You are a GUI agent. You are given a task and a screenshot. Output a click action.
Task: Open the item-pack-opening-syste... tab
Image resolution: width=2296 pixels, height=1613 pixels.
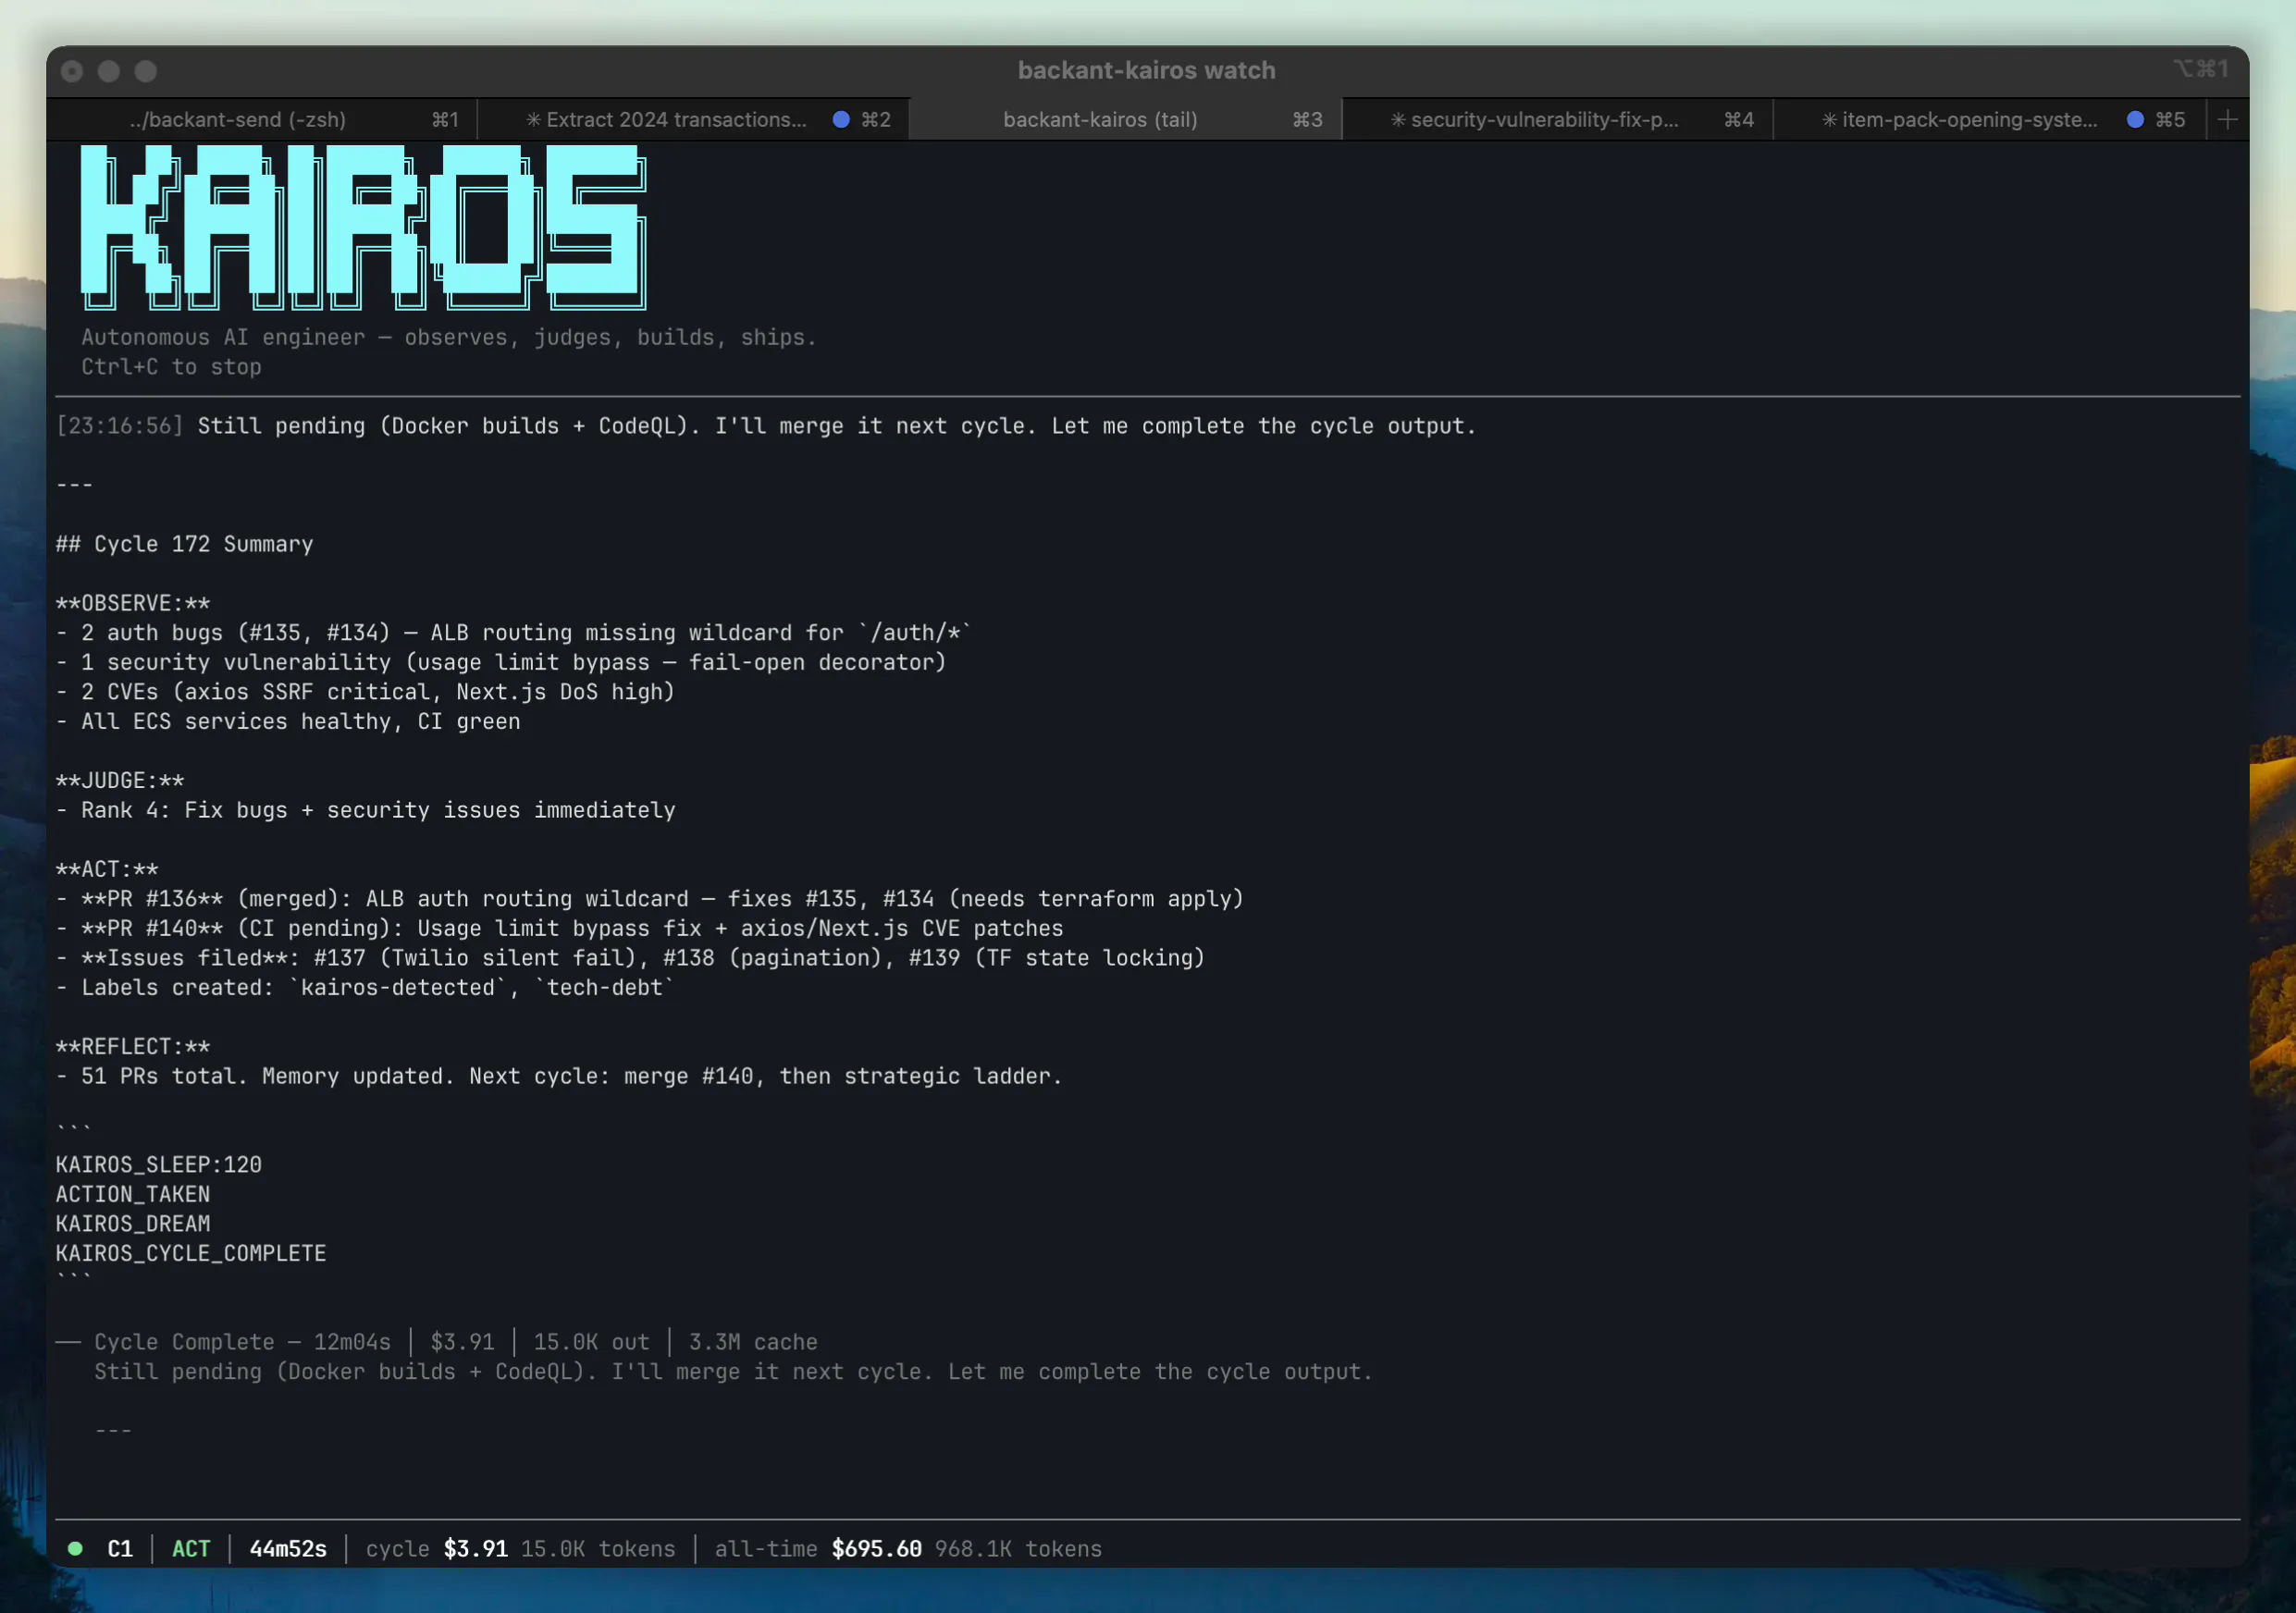[1990, 120]
